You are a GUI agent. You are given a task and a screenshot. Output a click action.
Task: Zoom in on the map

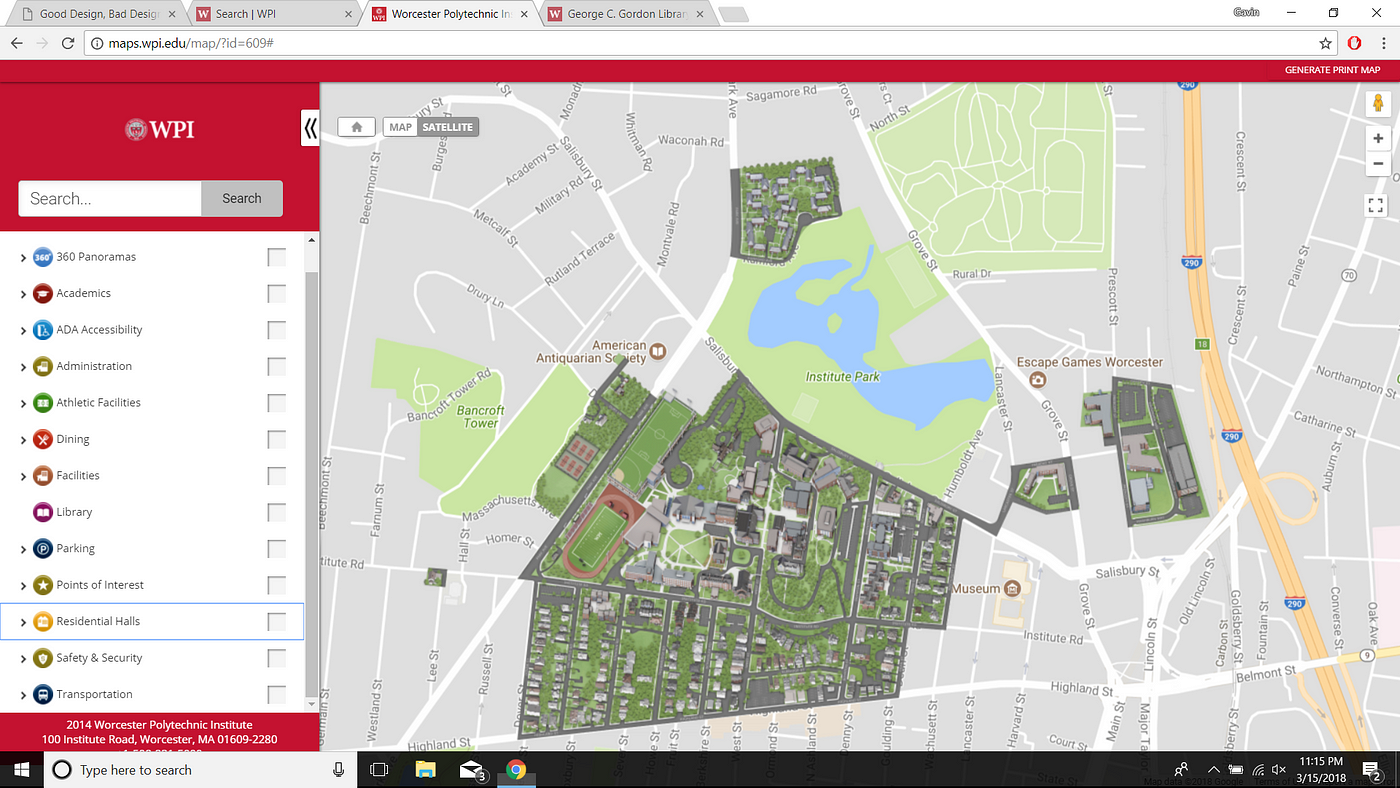1378,139
